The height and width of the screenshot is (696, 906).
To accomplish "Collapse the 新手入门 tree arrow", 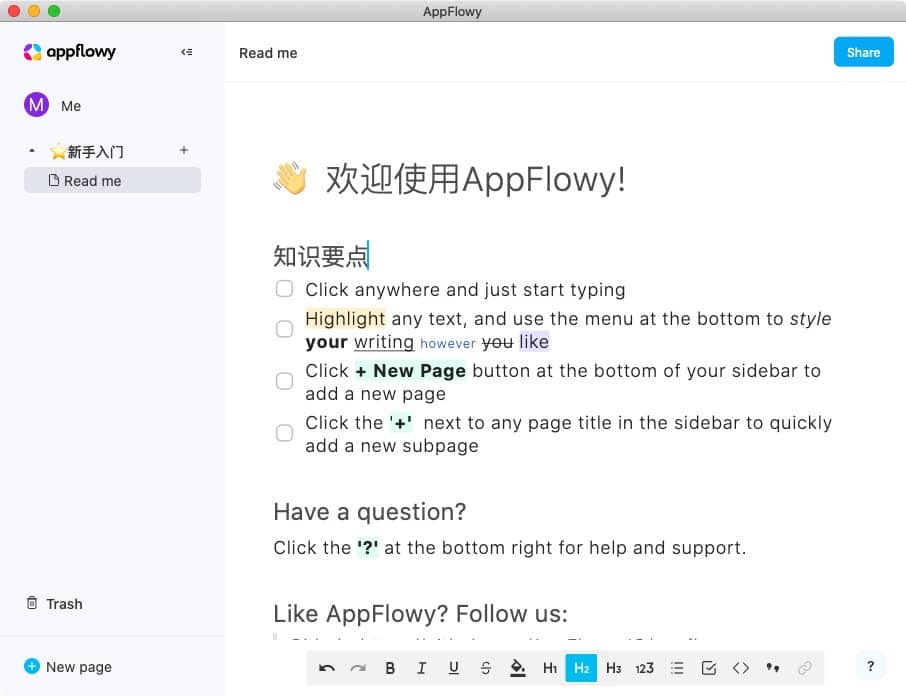I will point(32,151).
